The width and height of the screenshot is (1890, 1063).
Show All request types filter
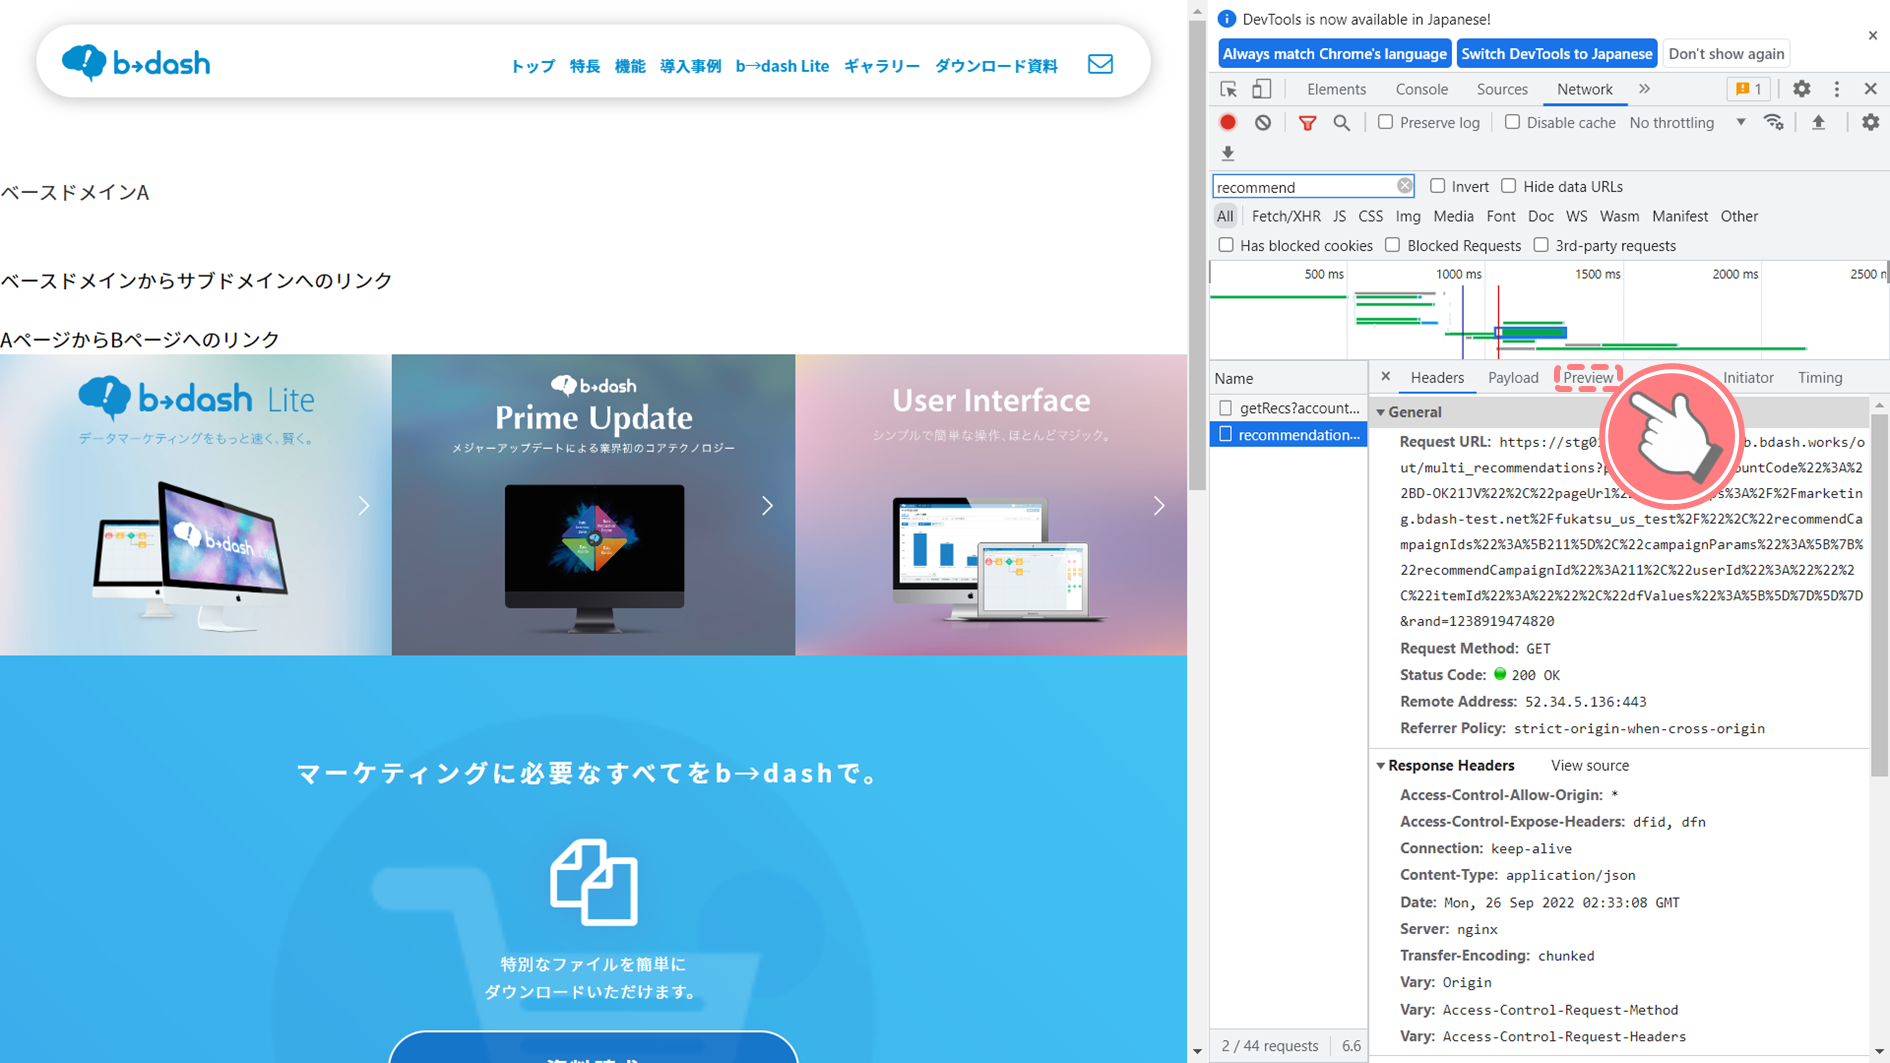click(1225, 216)
